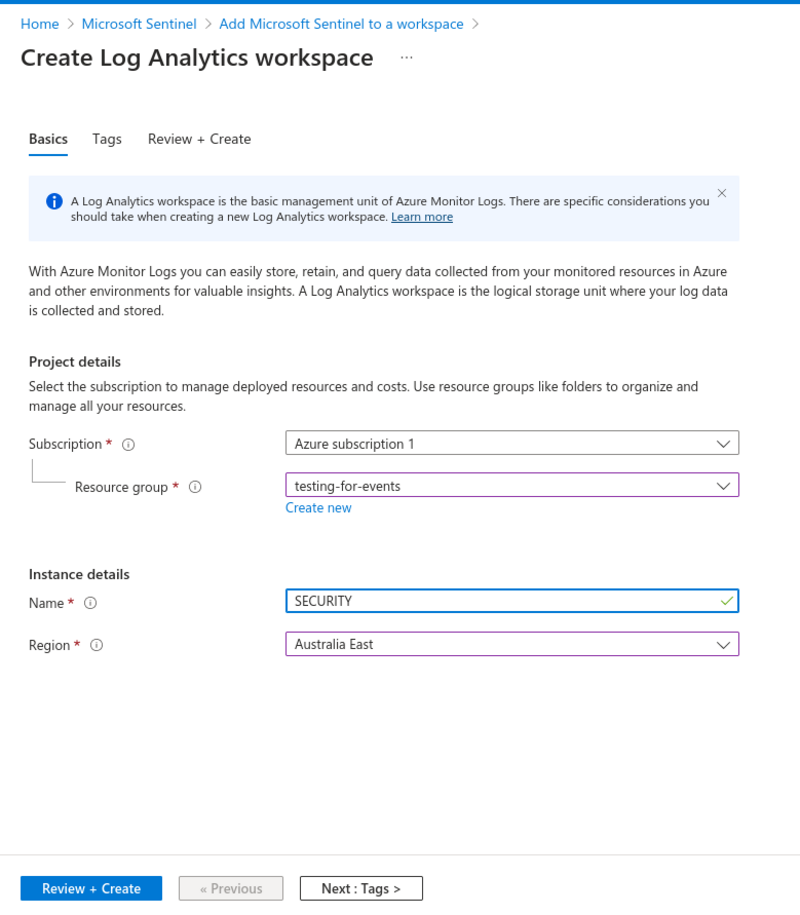The image size is (800, 915).
Task: Click the Region info icon
Action: coord(96,645)
